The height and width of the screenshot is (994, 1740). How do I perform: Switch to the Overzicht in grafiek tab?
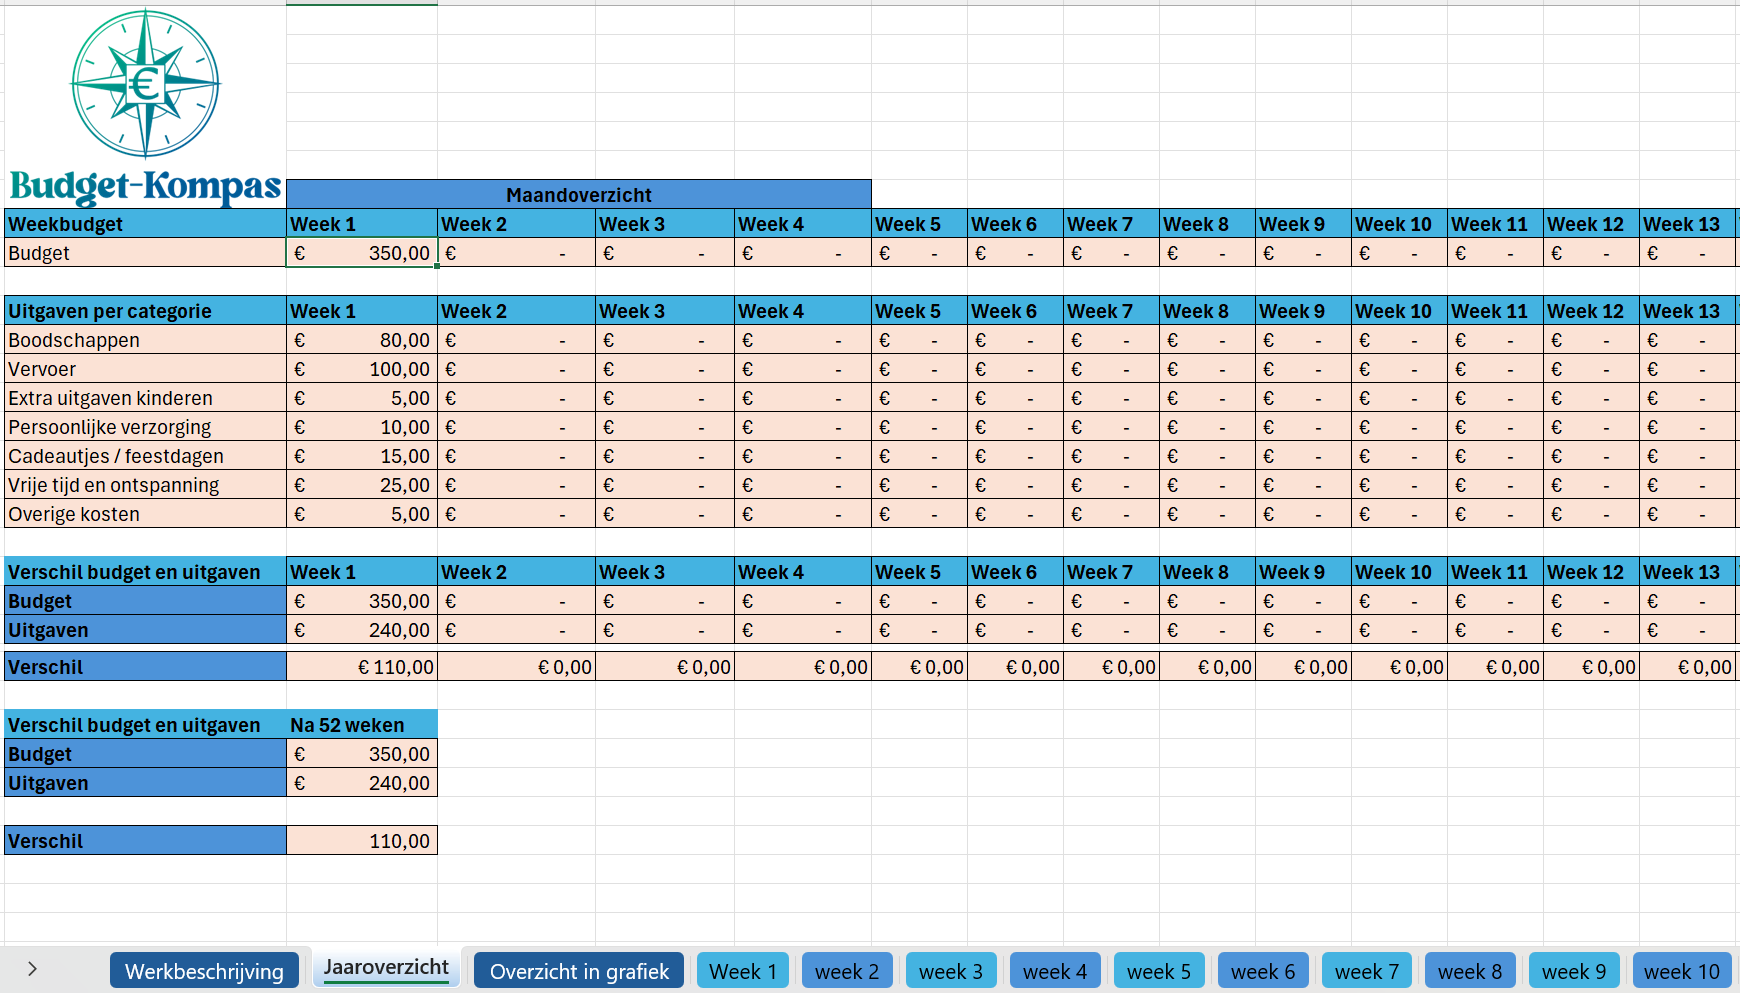(579, 971)
